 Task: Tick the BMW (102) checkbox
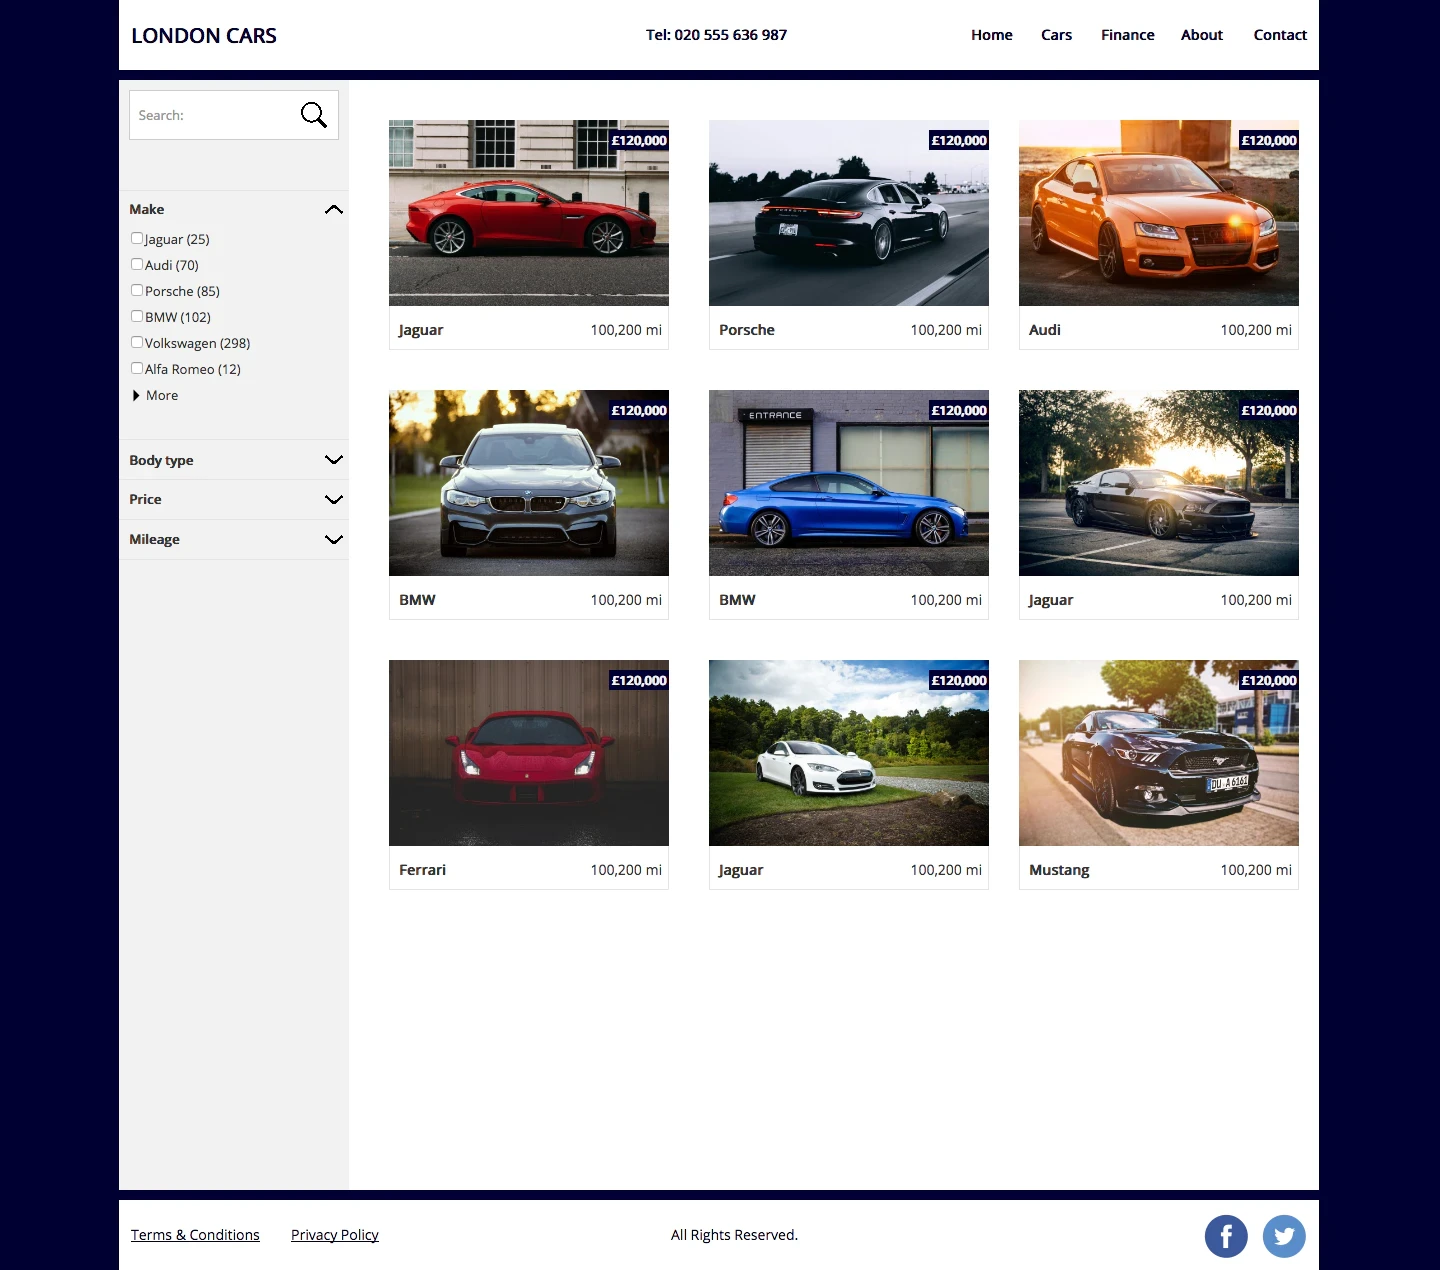tap(137, 316)
